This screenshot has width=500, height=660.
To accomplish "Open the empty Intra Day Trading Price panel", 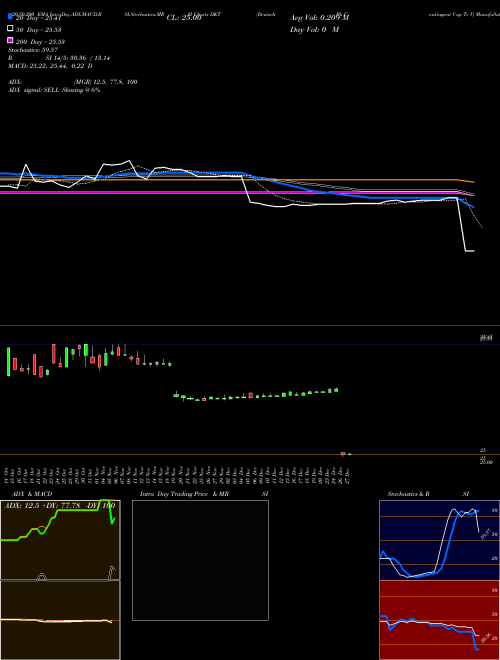I will [x=200, y=560].
